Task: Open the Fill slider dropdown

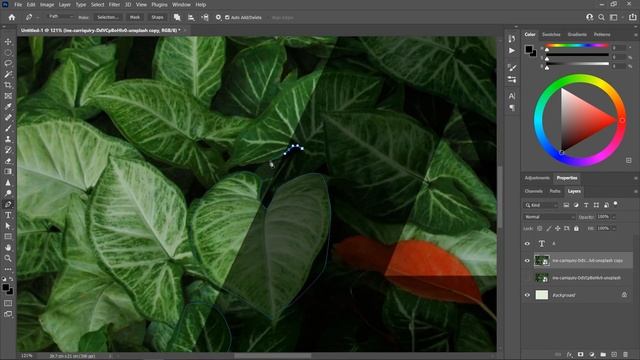Action: click(x=613, y=229)
